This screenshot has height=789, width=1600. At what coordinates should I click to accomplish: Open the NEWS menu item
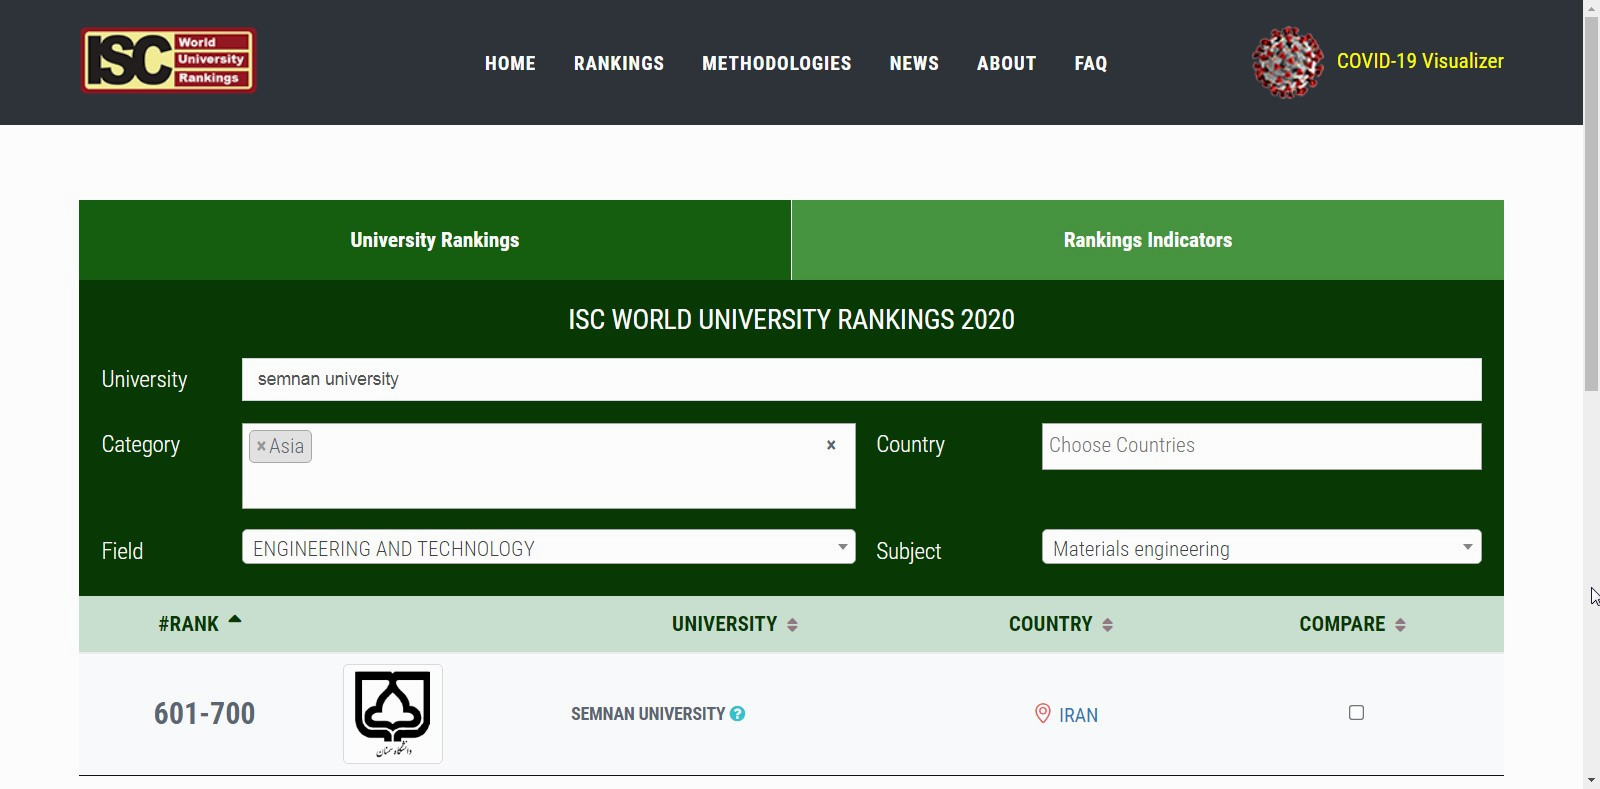(914, 63)
